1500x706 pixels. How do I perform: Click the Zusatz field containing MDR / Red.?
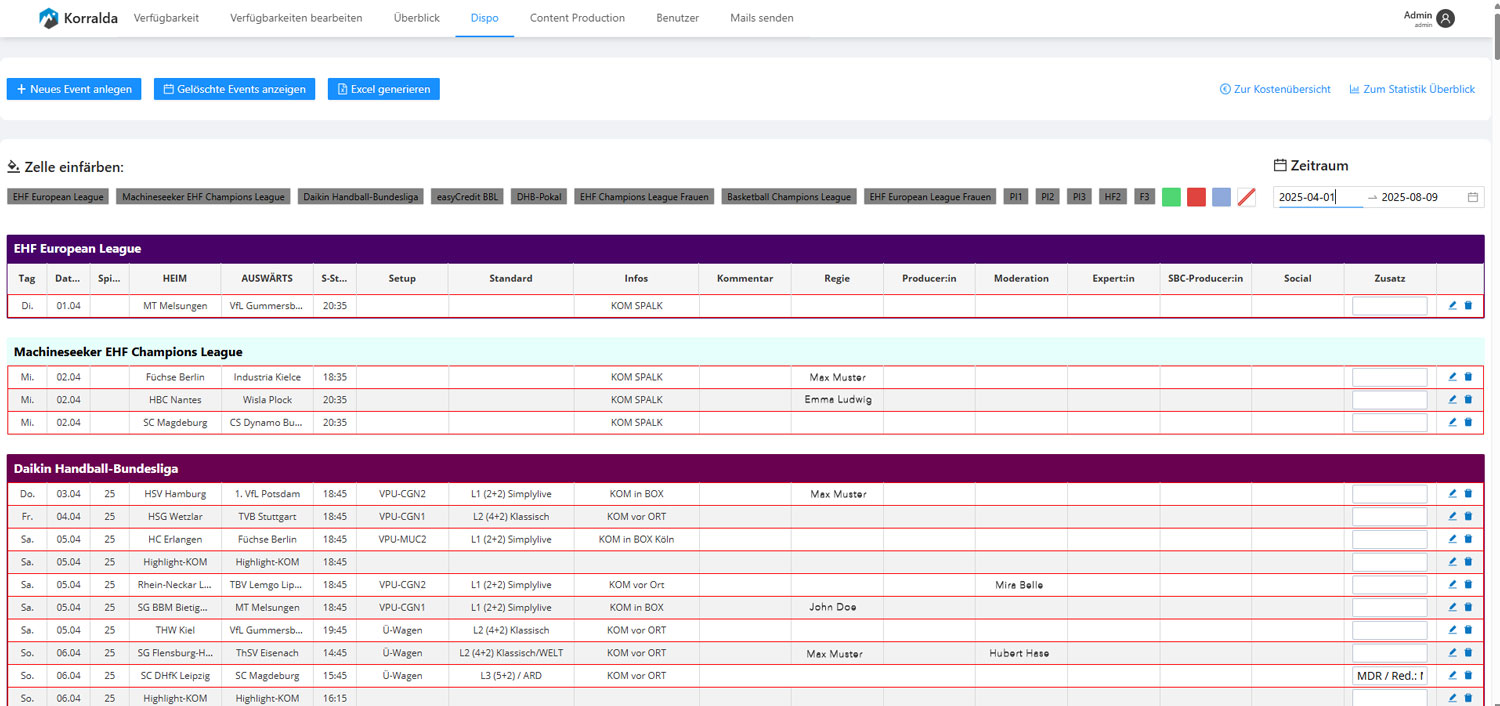(x=1390, y=676)
